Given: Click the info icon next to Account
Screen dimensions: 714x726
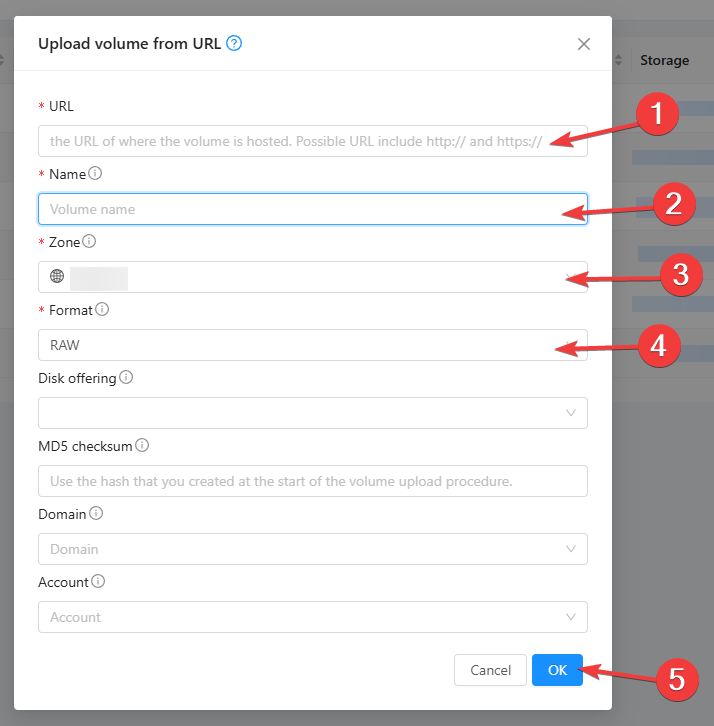Looking at the screenshot, I should pyautogui.click(x=99, y=581).
